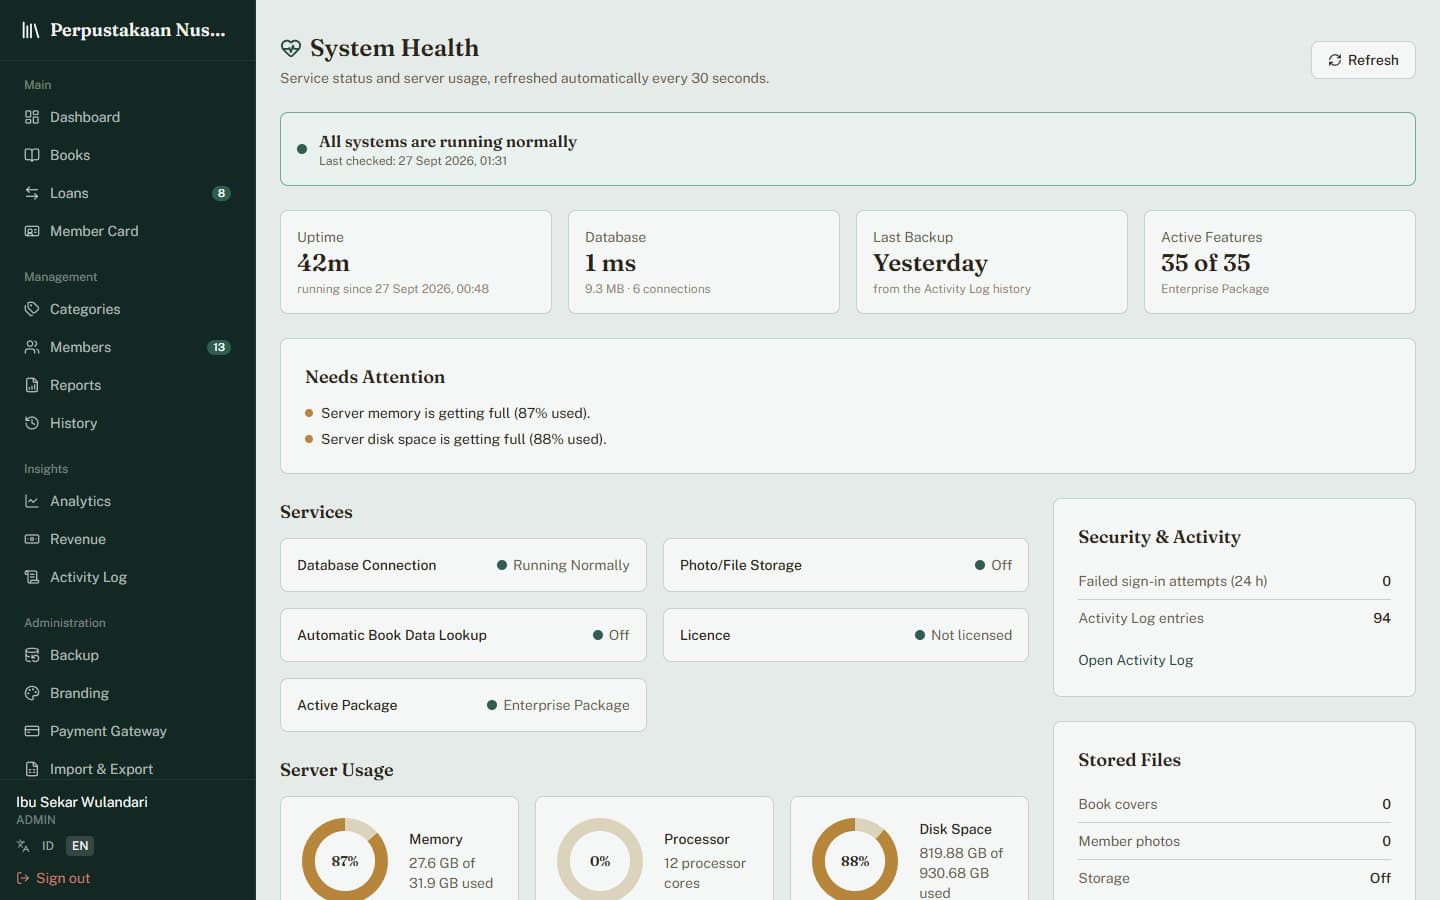Click Automatic Book Data Lookup row
Viewport: 1440px width, 900px height.
point(463,635)
